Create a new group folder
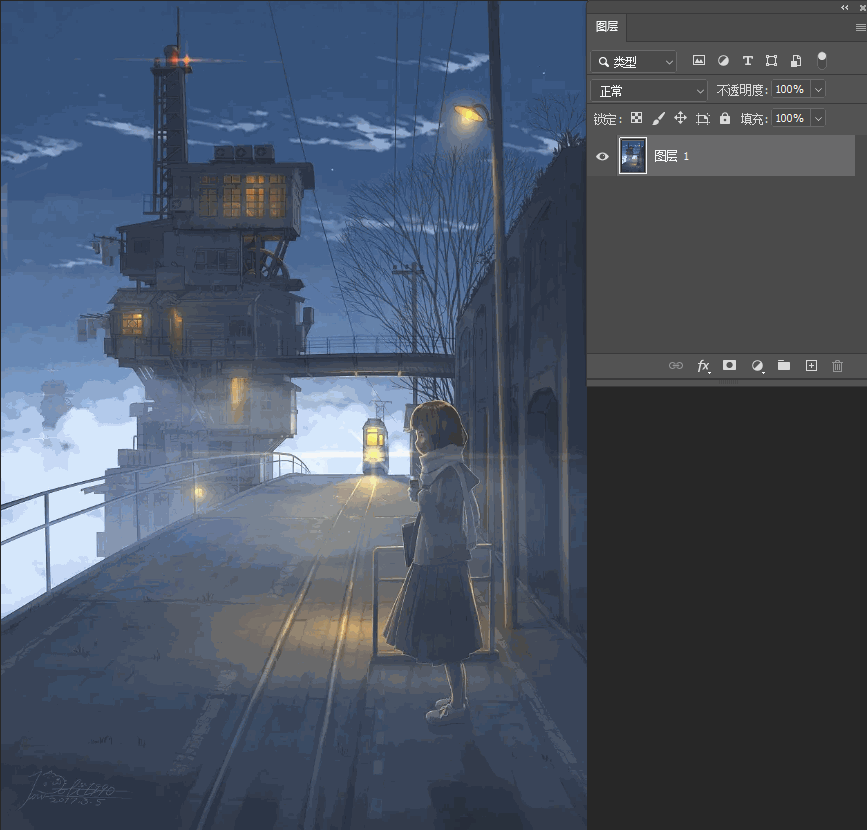 tap(784, 365)
